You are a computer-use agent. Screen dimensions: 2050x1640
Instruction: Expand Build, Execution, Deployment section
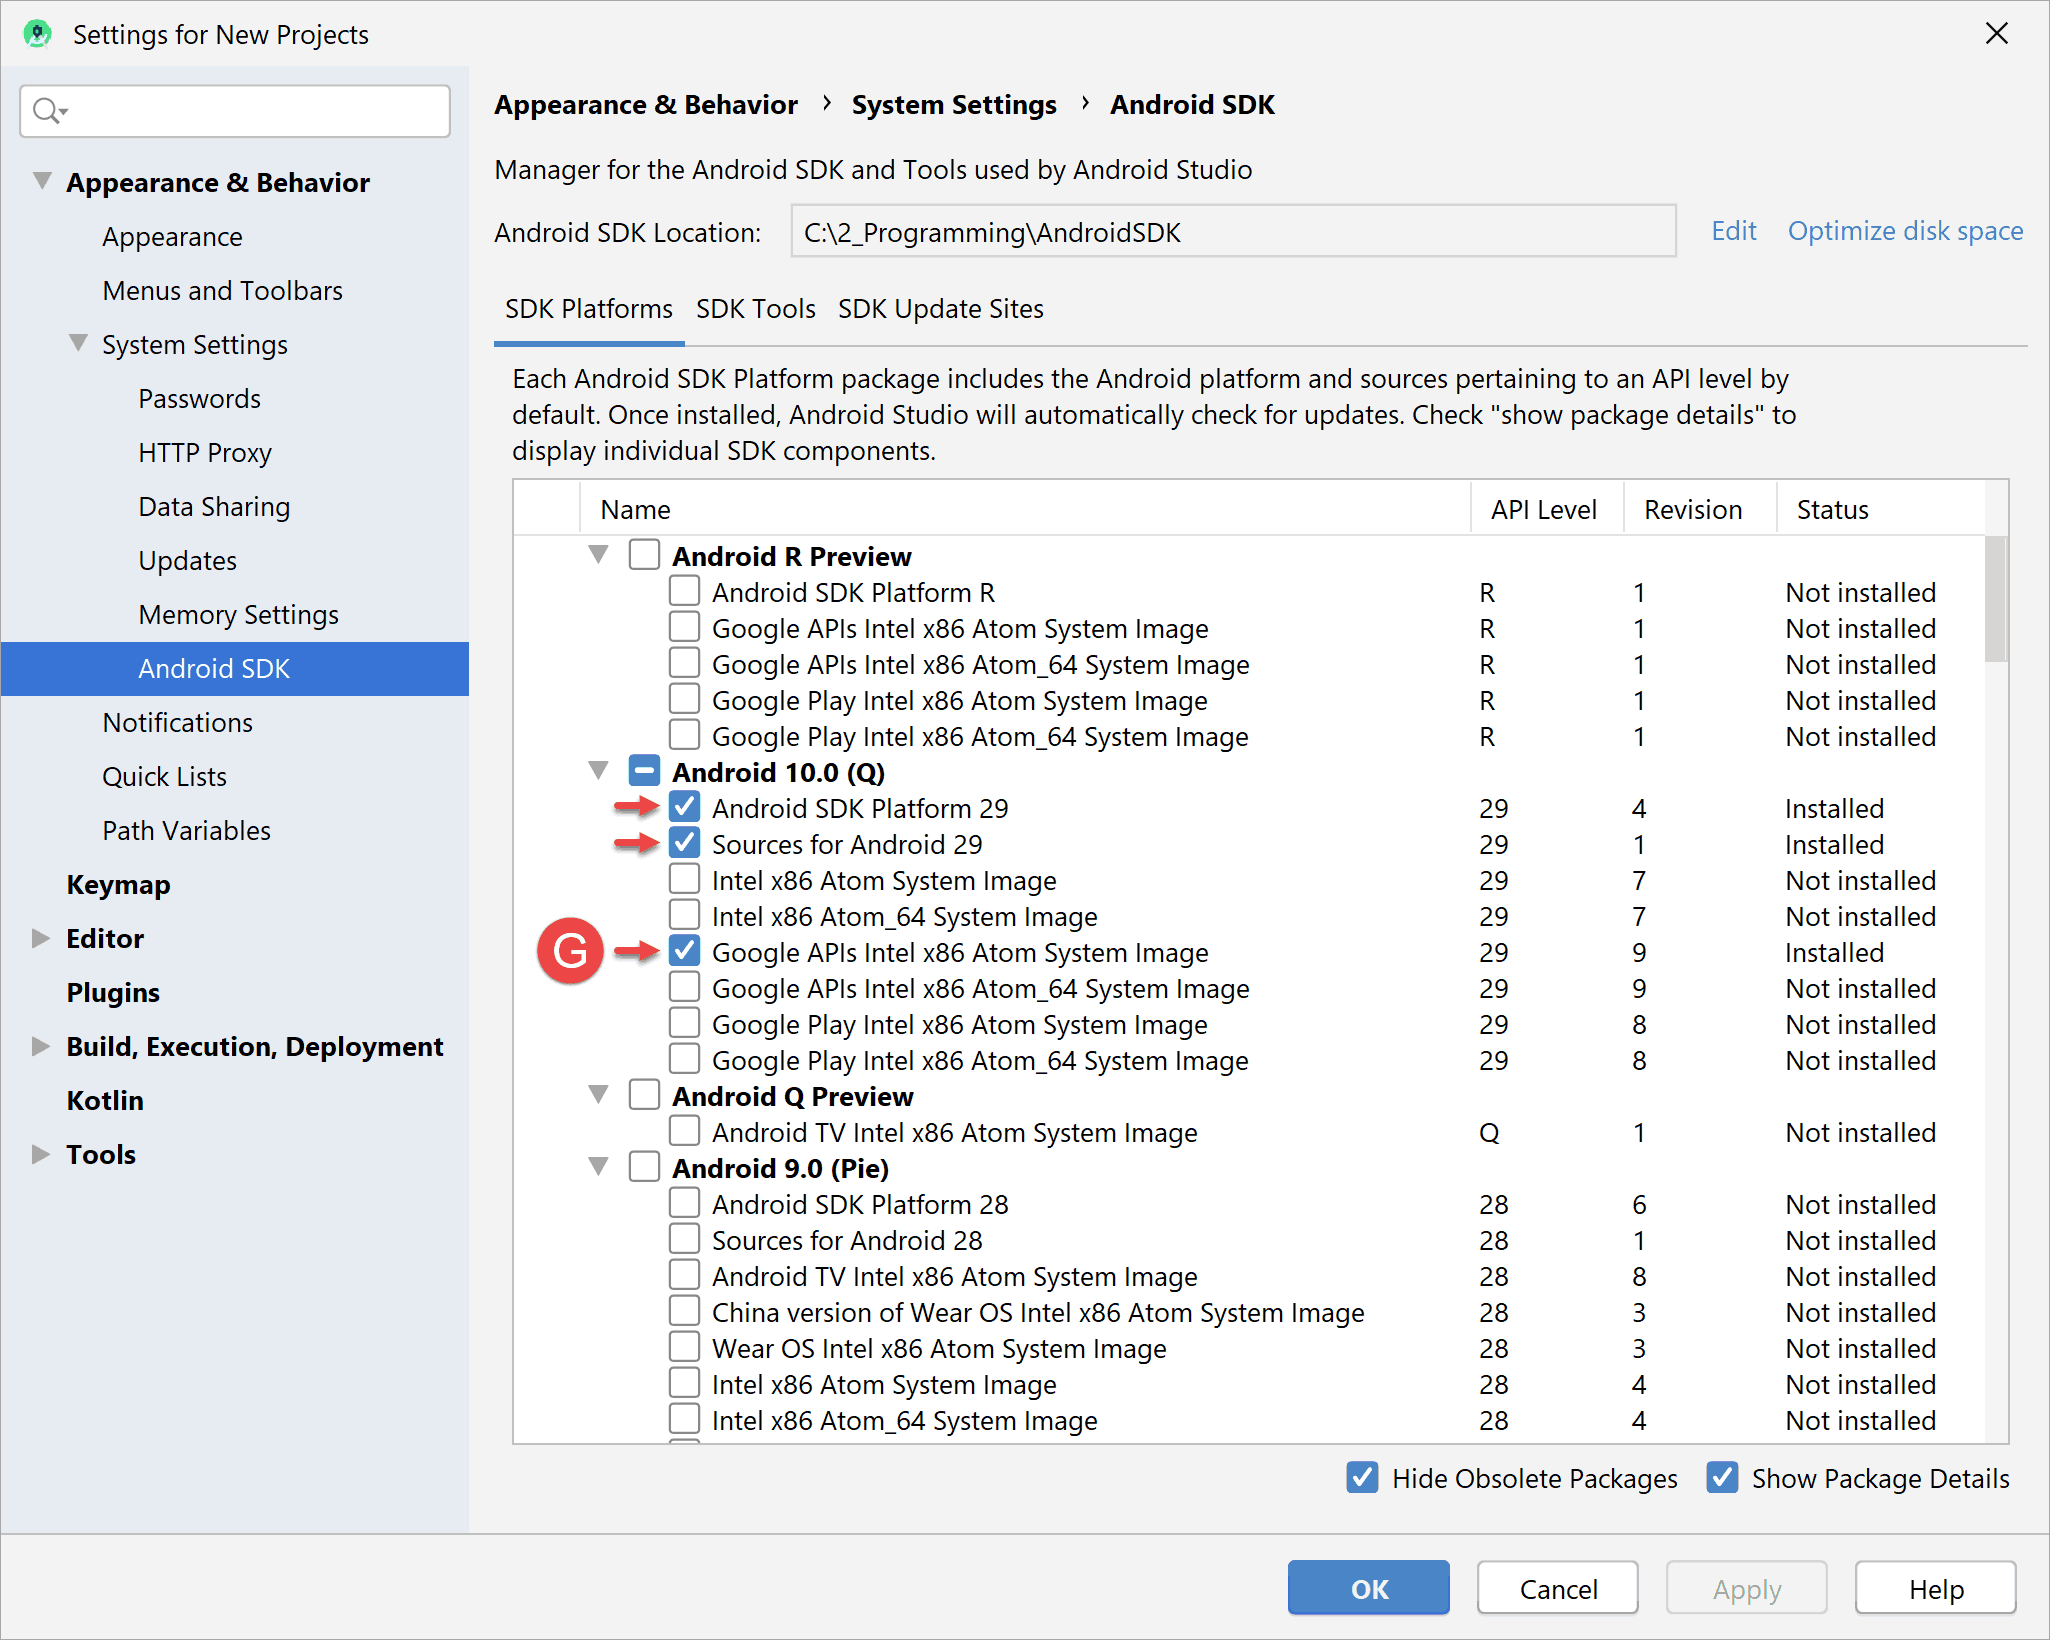[x=41, y=1046]
